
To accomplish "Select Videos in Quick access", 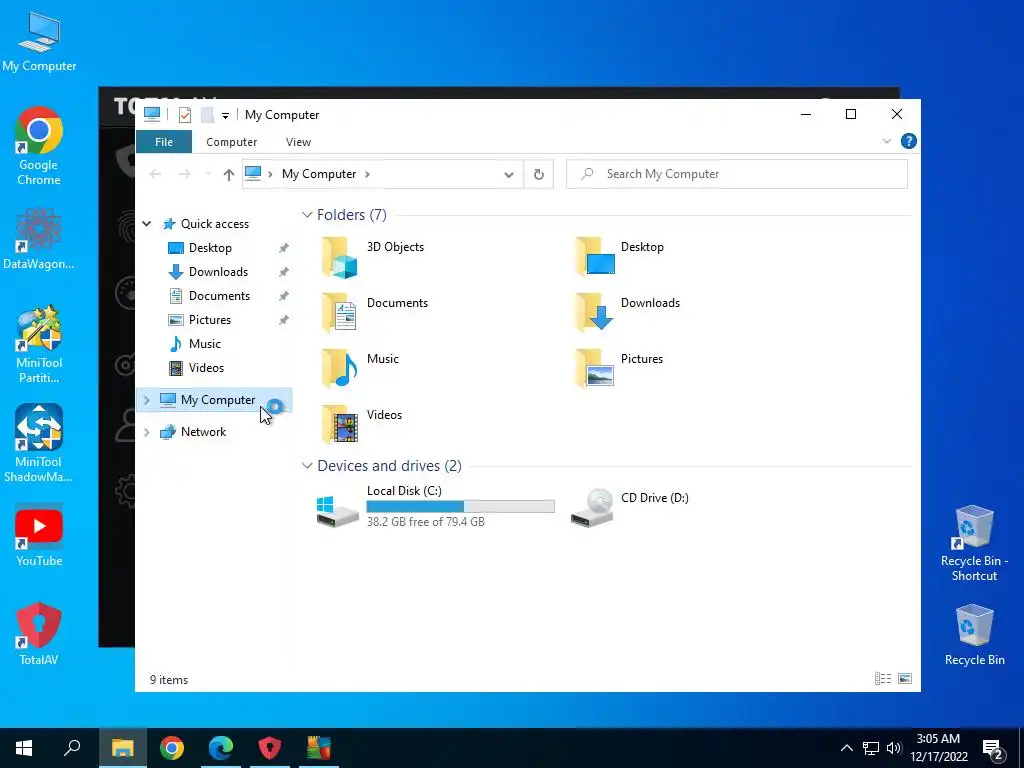I will pyautogui.click(x=206, y=368).
